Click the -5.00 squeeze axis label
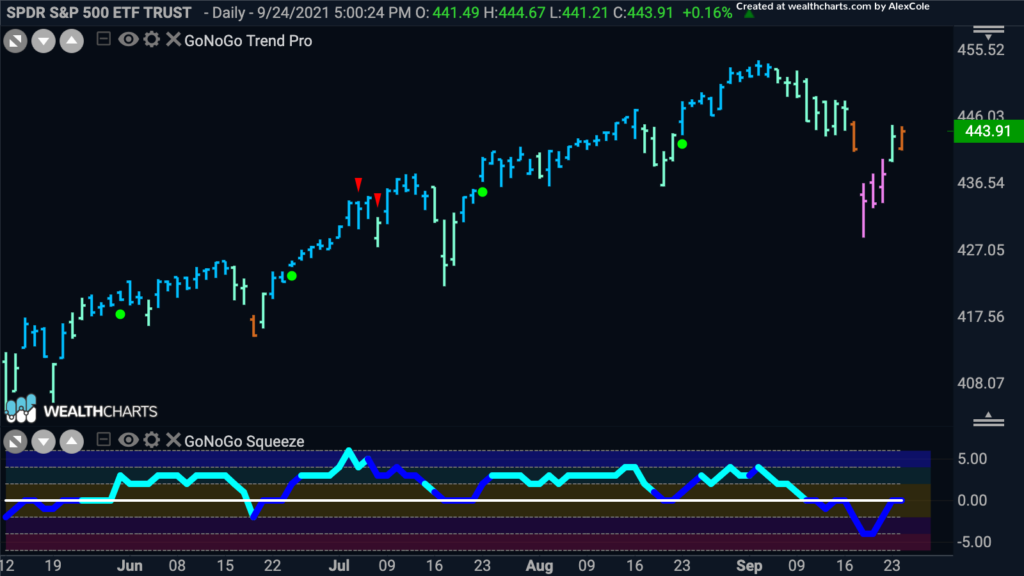Screen dimensions: 1024x576 [973, 542]
